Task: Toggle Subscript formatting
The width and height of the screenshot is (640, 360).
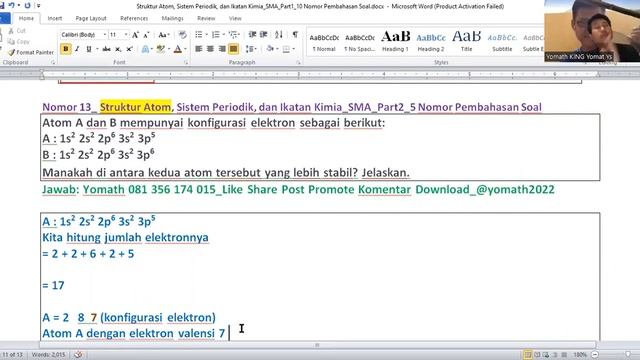Action: 118,49
